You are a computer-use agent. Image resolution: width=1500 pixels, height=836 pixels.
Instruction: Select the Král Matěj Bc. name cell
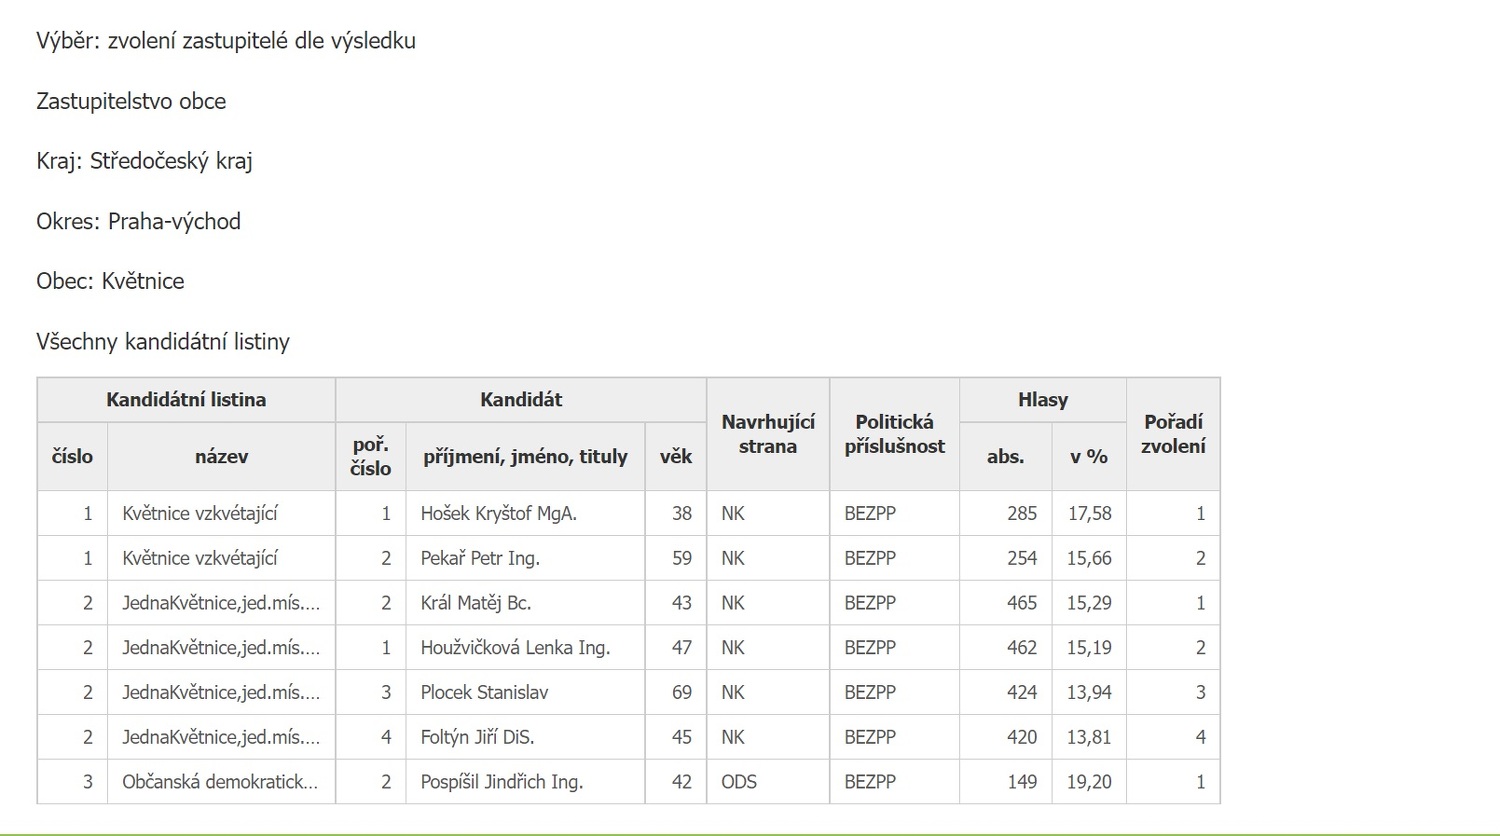(x=476, y=604)
